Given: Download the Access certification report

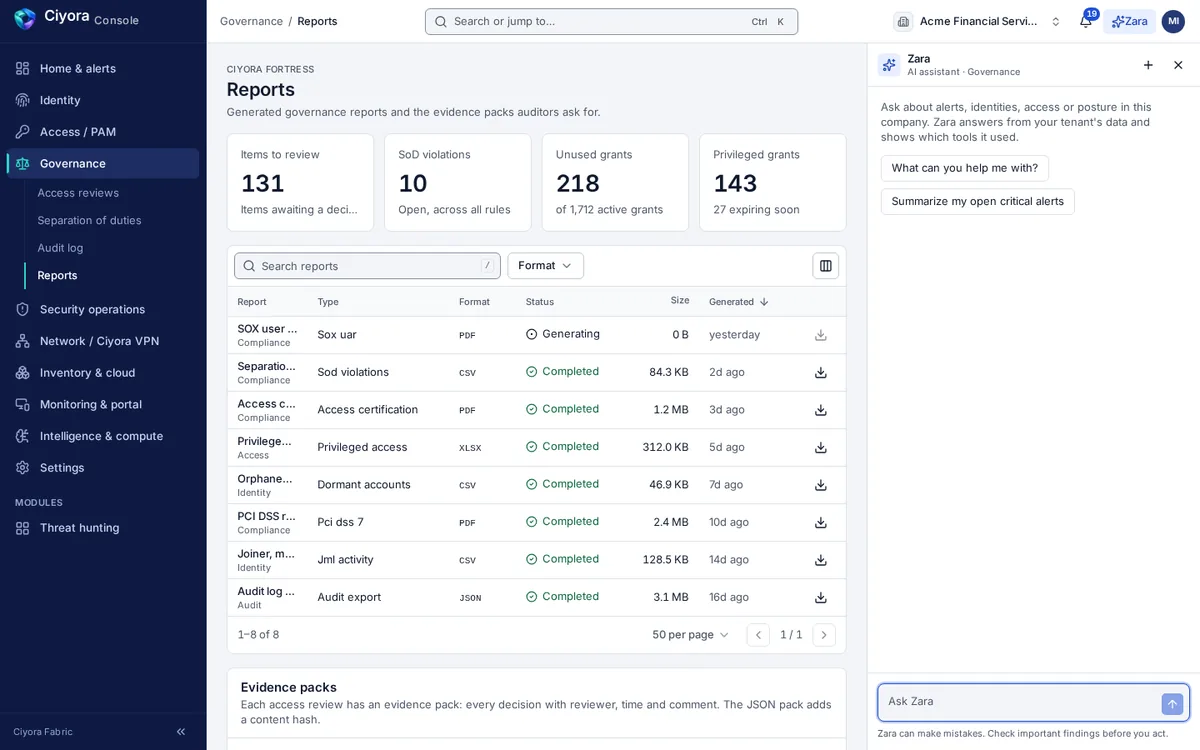Looking at the screenshot, I should [x=821, y=410].
